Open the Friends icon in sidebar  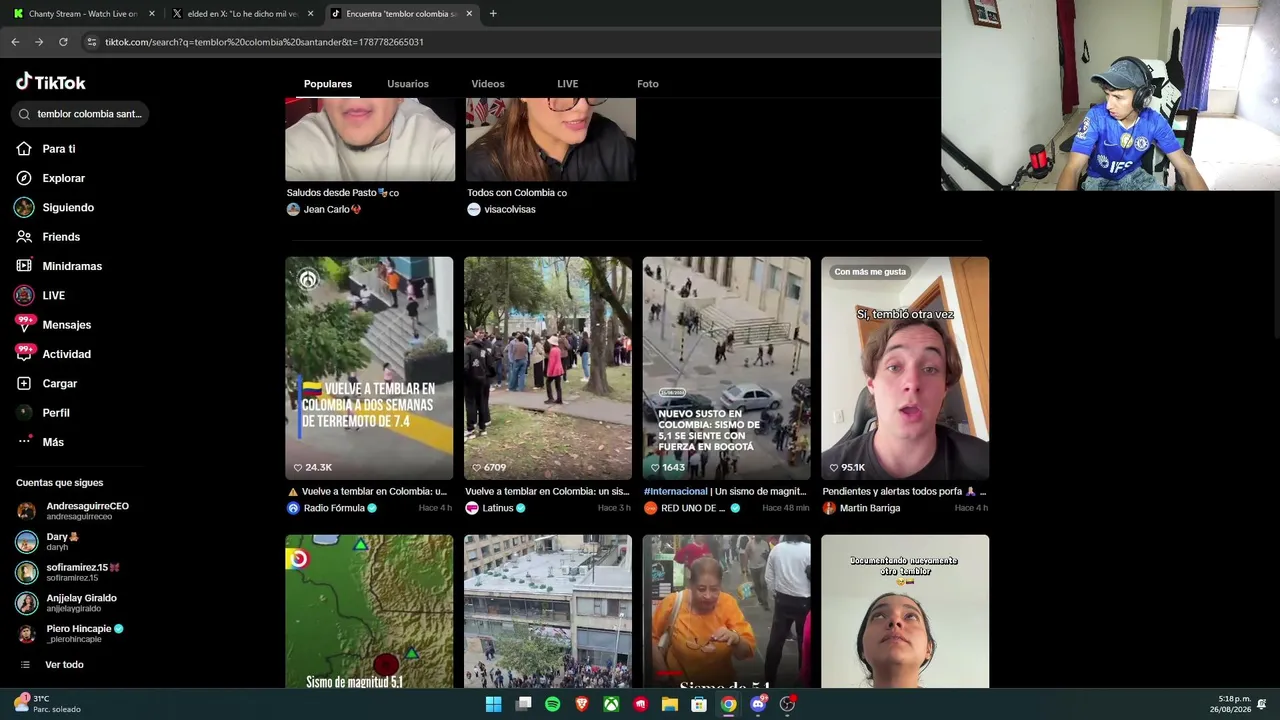(x=24, y=237)
